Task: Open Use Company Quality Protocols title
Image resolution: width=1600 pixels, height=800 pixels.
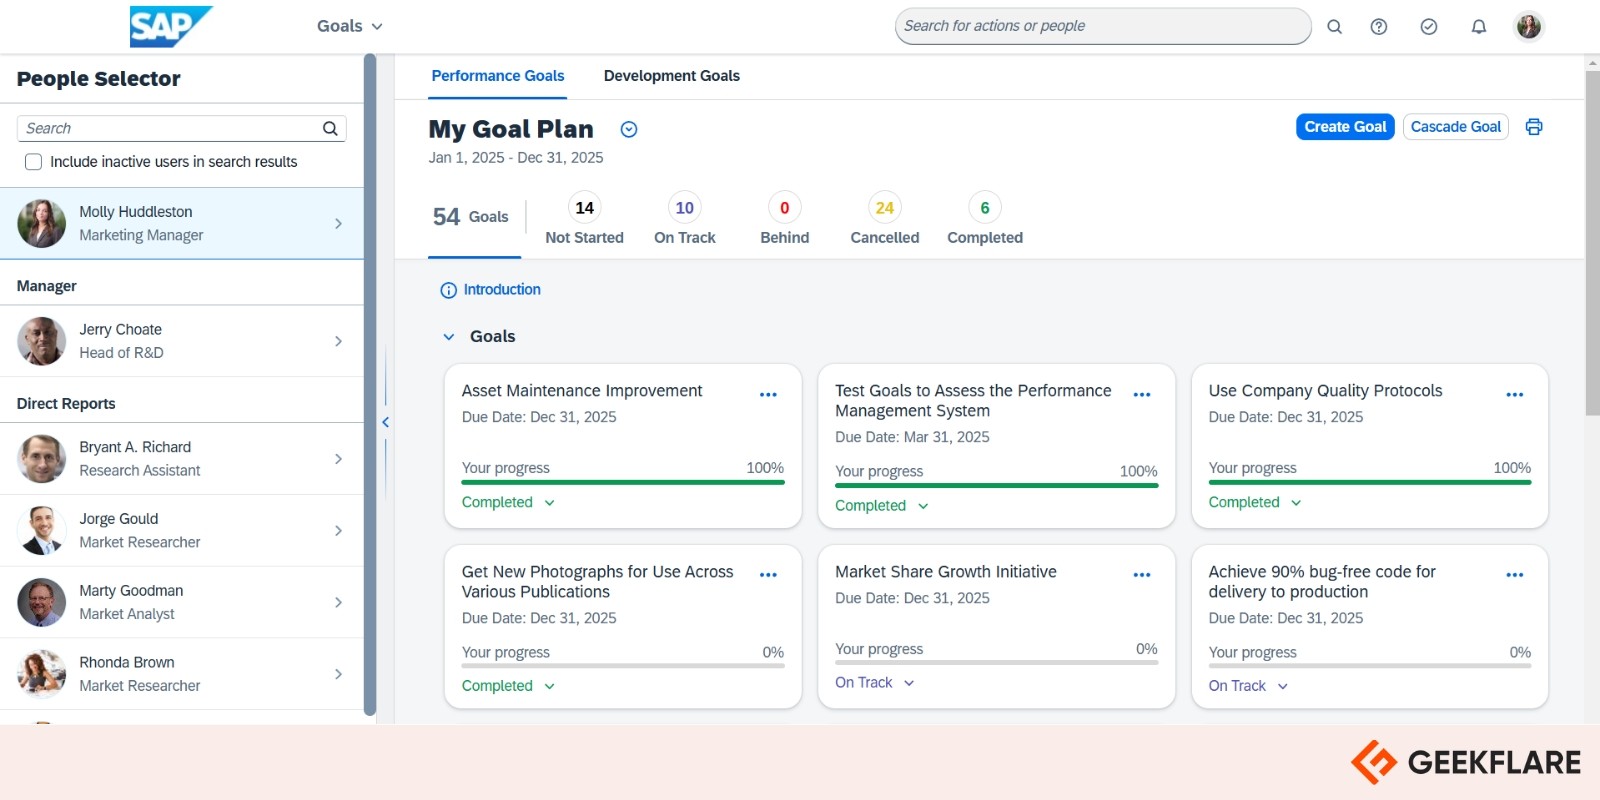Action: click(1325, 391)
